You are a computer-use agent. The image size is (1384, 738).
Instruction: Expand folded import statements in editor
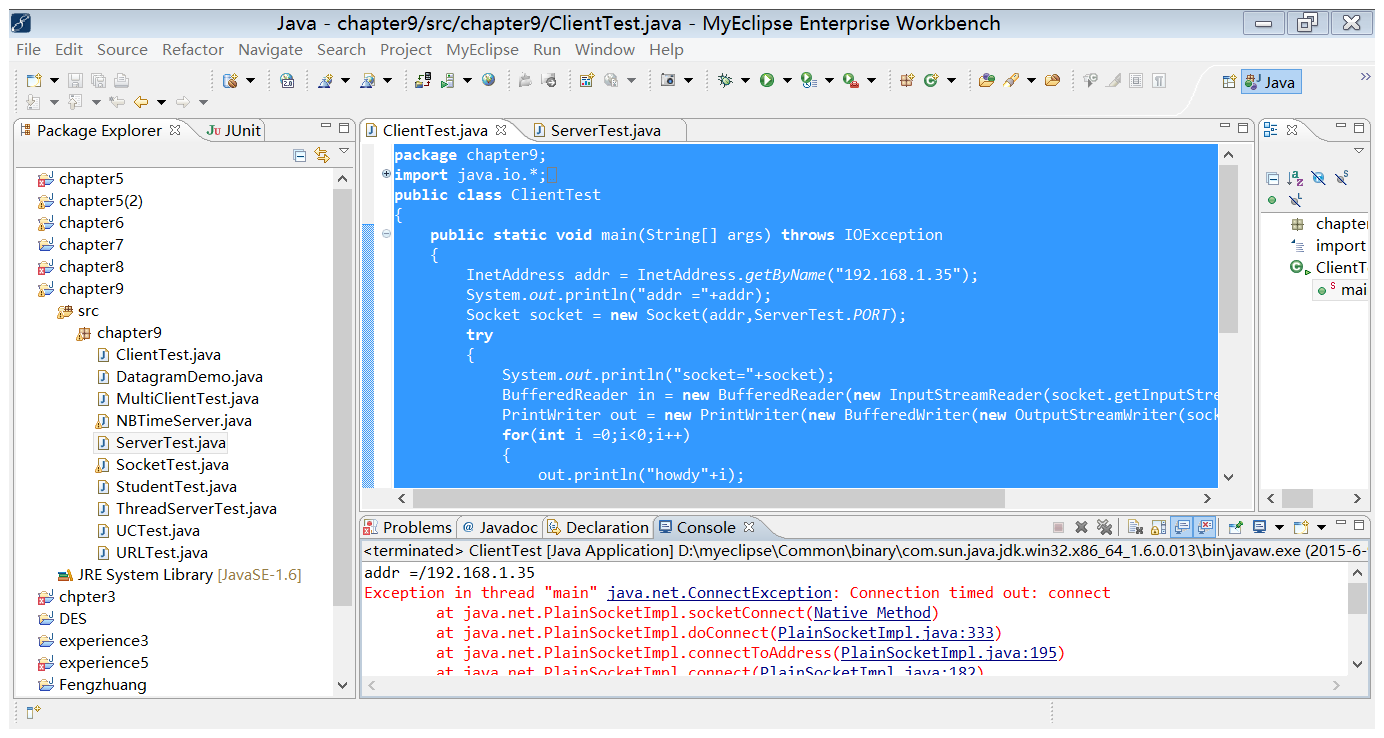click(x=387, y=175)
